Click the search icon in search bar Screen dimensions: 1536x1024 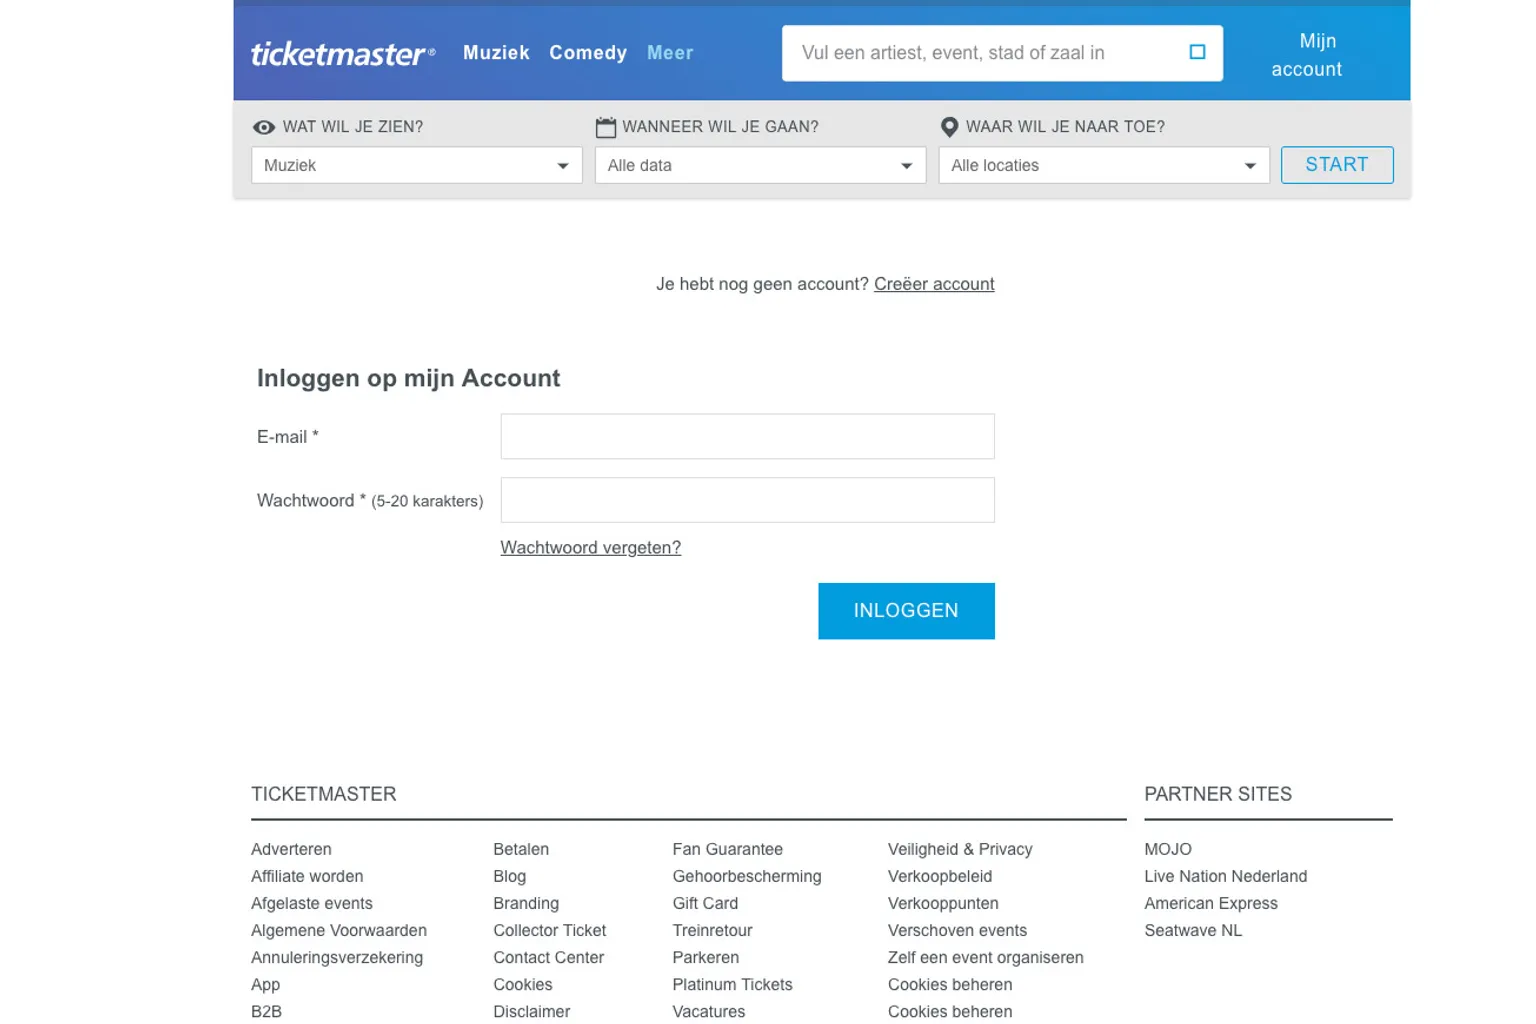tap(1196, 52)
